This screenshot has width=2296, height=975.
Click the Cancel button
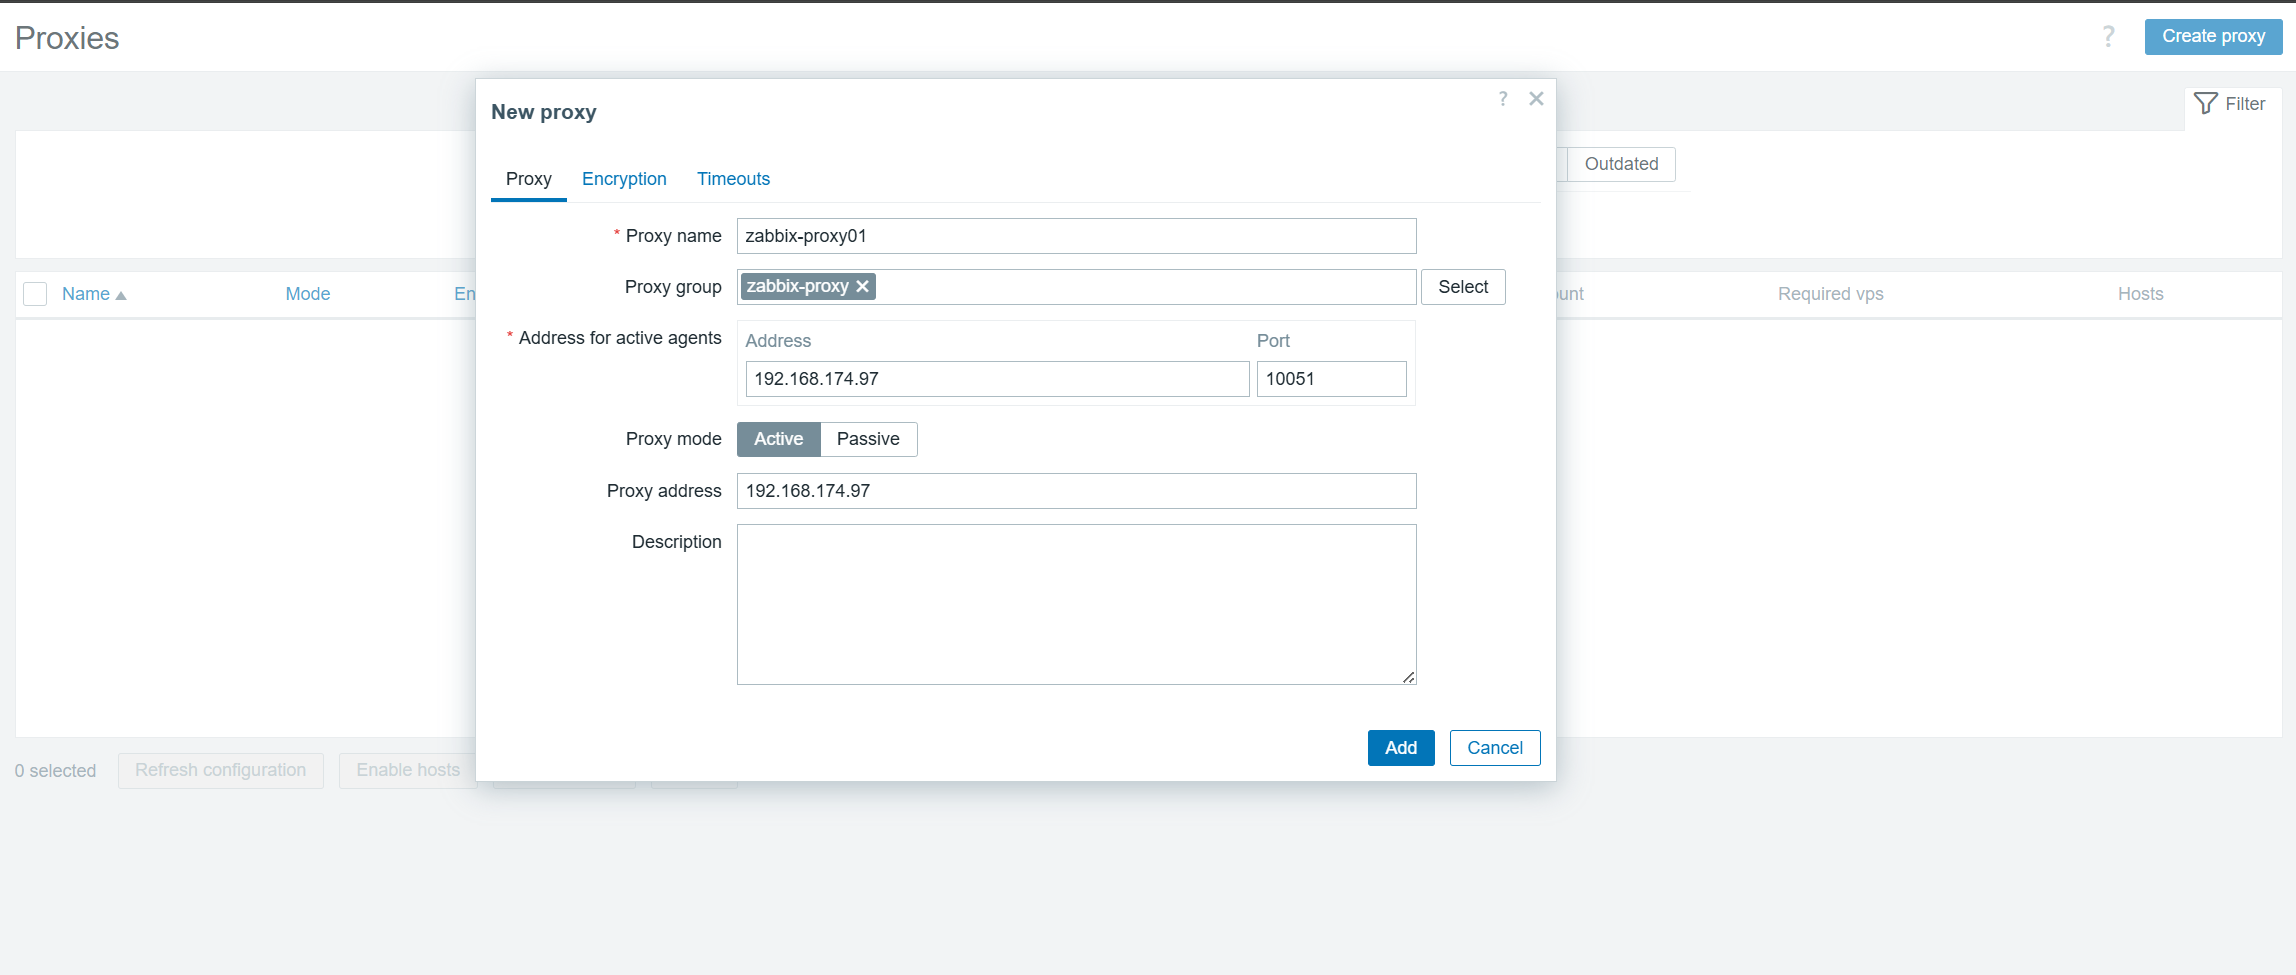pos(1494,748)
